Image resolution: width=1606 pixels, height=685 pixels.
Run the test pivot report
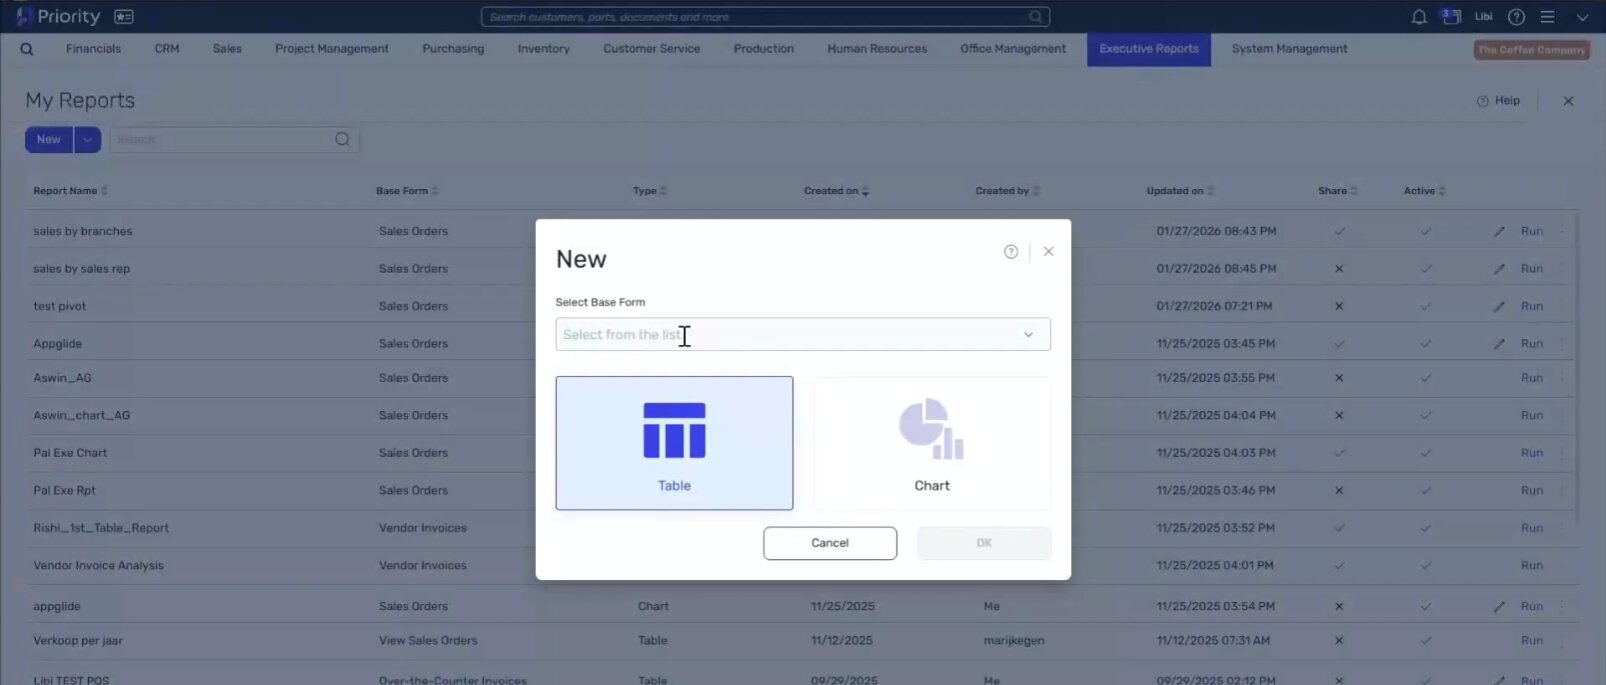point(1531,306)
